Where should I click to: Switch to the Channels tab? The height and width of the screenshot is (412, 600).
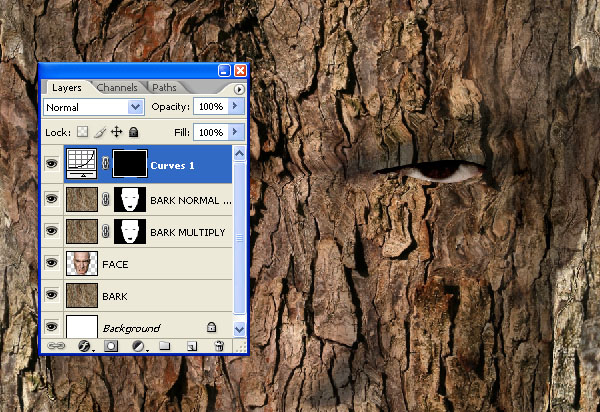click(118, 88)
